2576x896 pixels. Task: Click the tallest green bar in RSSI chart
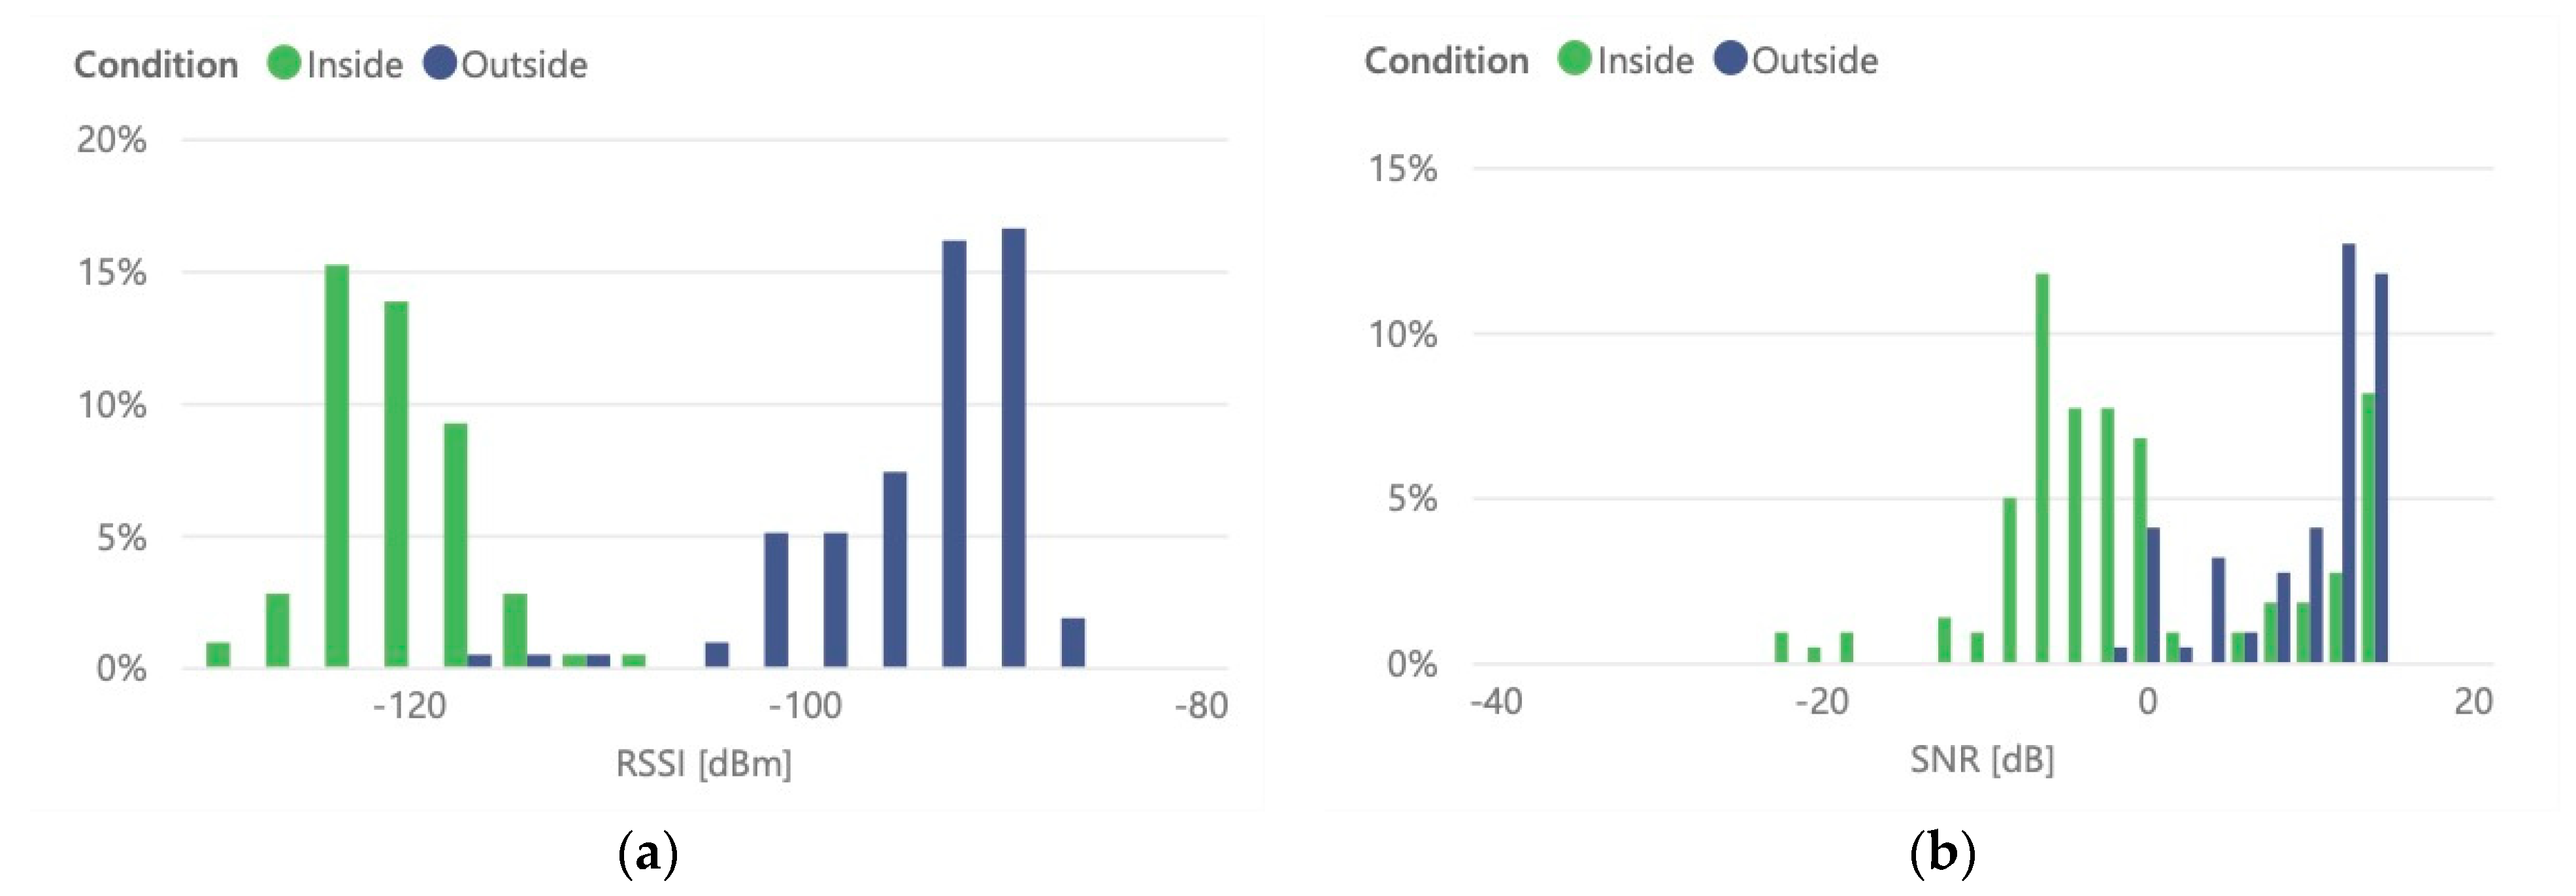(x=337, y=465)
